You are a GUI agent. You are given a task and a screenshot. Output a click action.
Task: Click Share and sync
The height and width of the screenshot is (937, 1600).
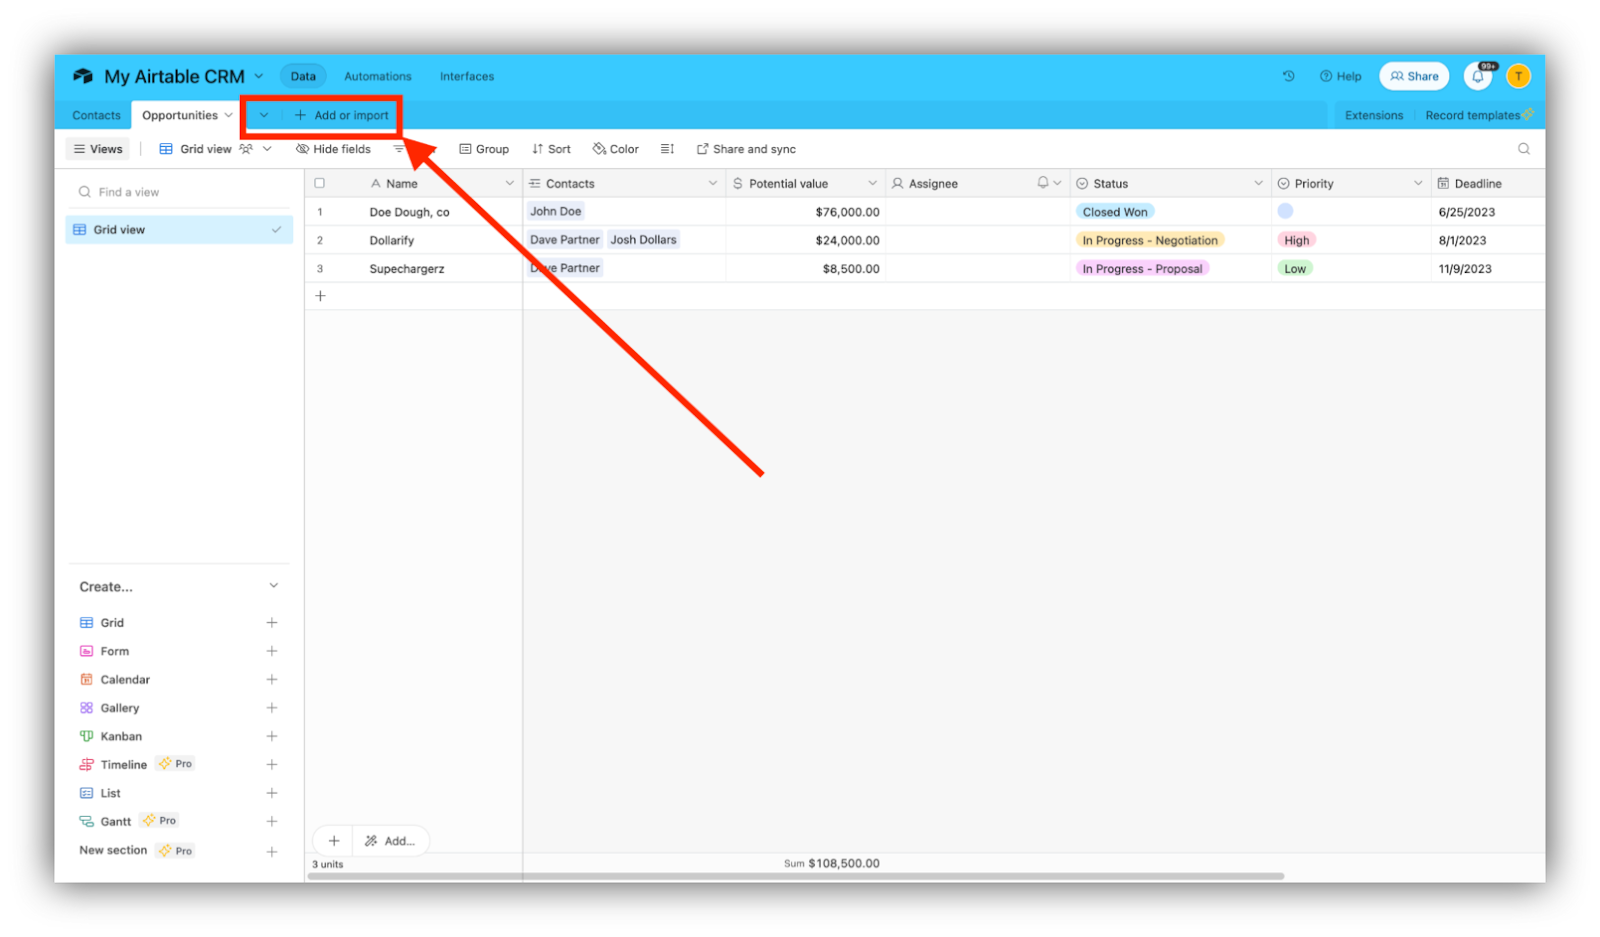746,149
